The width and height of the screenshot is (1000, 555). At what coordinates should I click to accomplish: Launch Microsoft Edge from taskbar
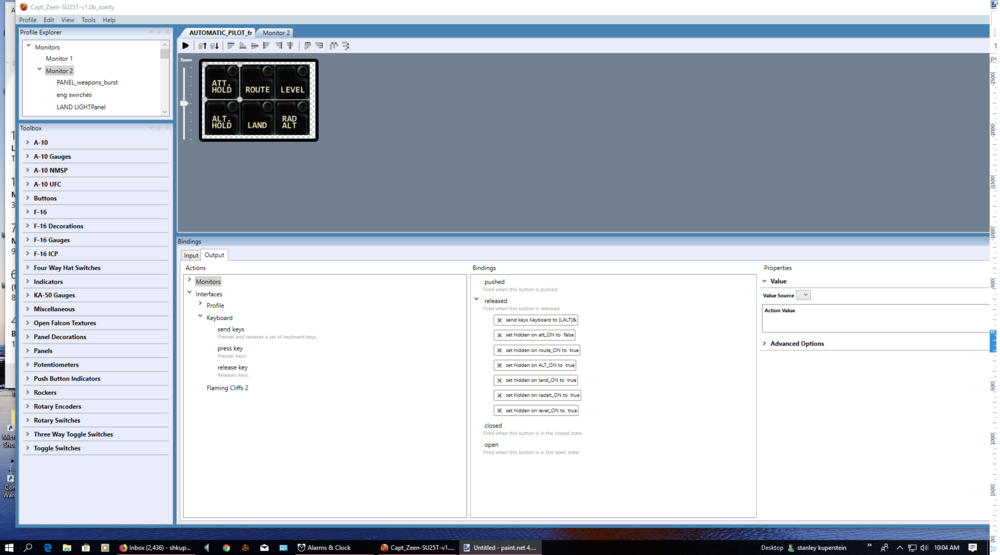point(48,547)
